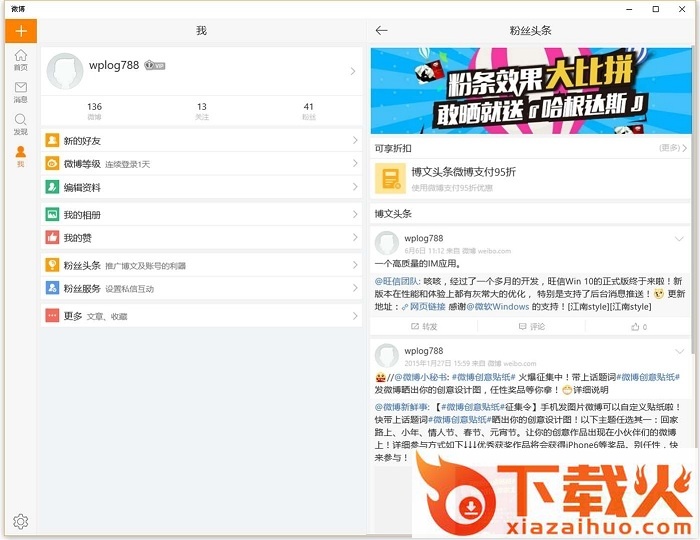Viewport: 700px width, 540px height.
Task: Open the 编辑资料 menu label
Action: (x=82, y=187)
